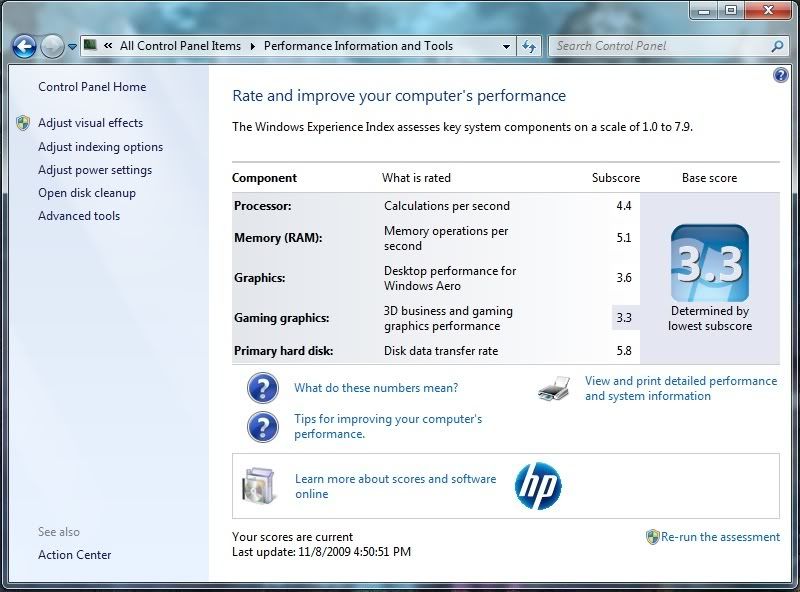Viewport: 800px width, 592px height.
Task: Click the software box icon near Learn more
Action: 259,486
